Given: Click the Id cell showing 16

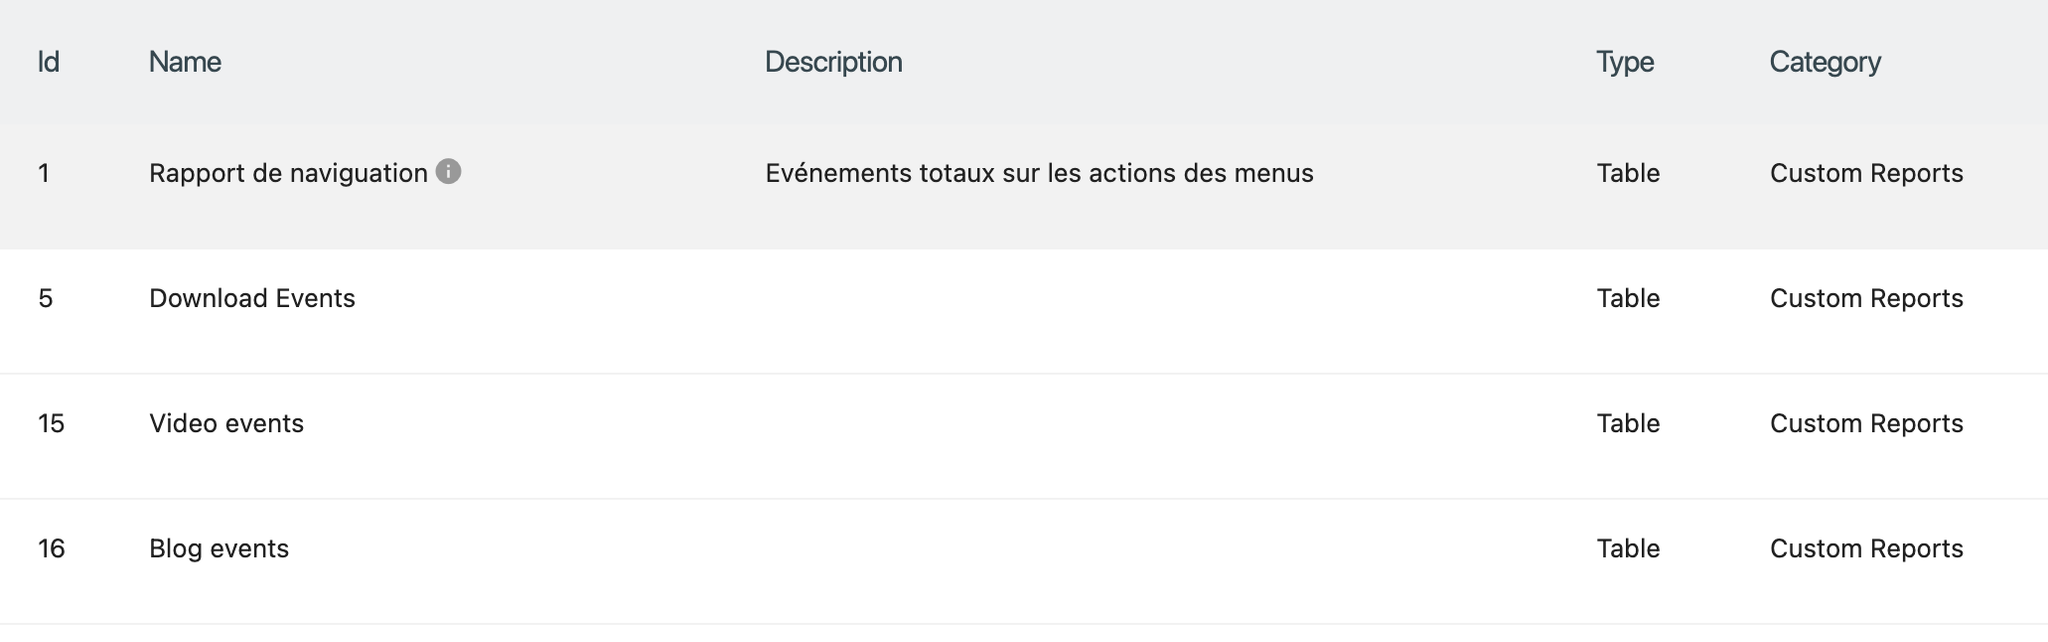Looking at the screenshot, I should pos(51,548).
